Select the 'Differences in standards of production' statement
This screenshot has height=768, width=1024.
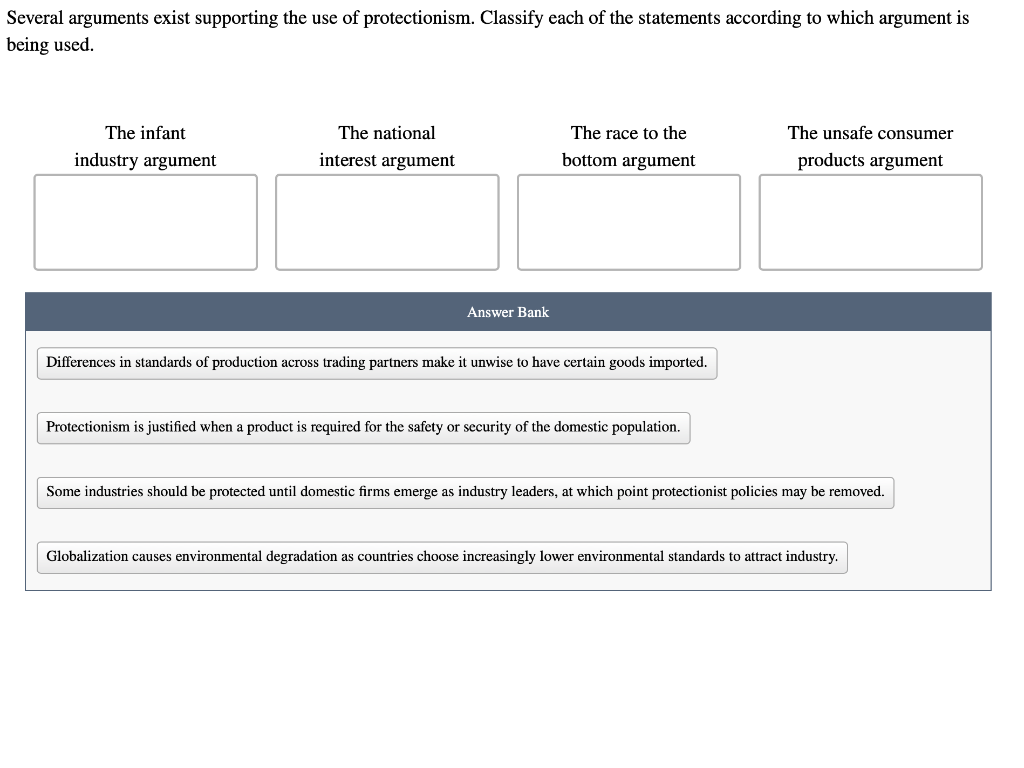click(x=377, y=363)
